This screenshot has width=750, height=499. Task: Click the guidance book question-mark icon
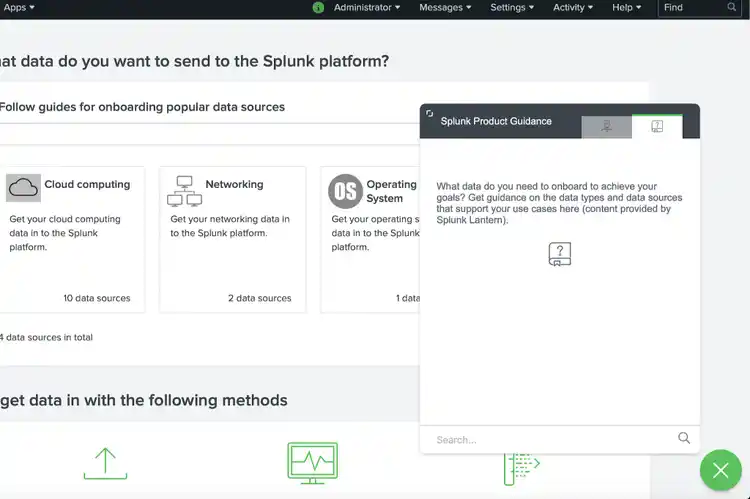click(x=560, y=254)
